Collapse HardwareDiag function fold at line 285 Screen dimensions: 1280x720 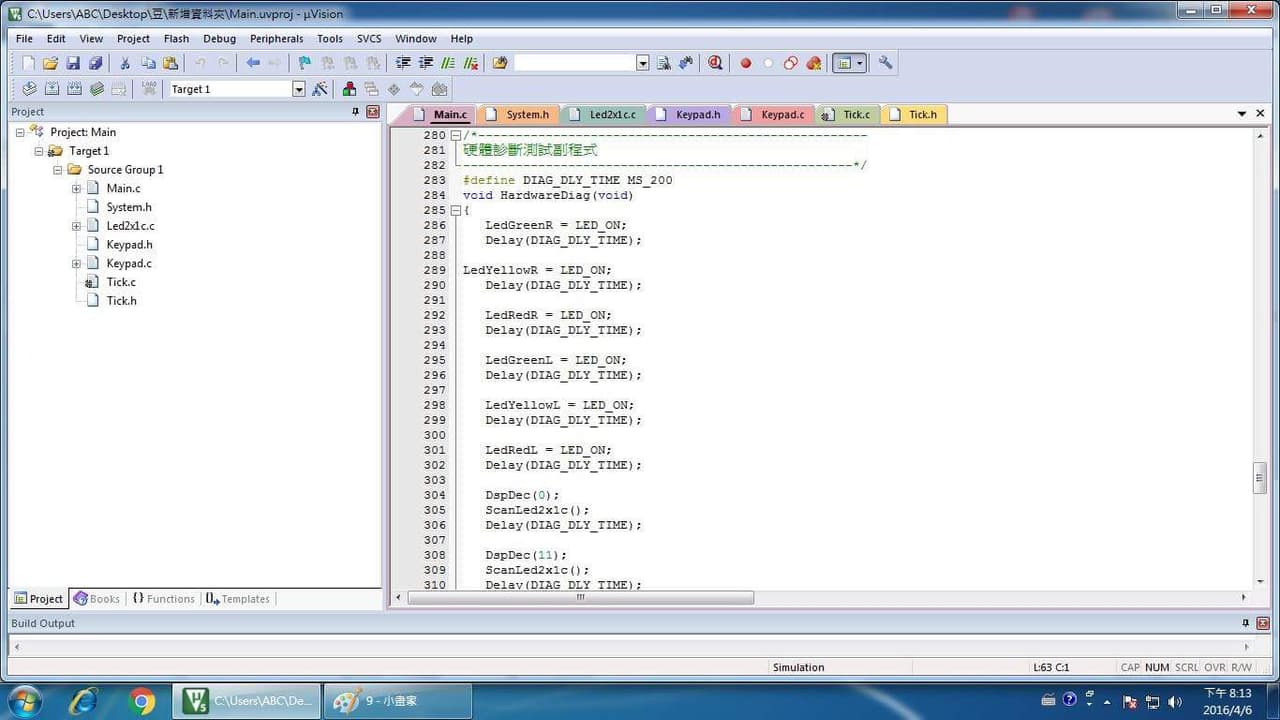(x=455, y=210)
